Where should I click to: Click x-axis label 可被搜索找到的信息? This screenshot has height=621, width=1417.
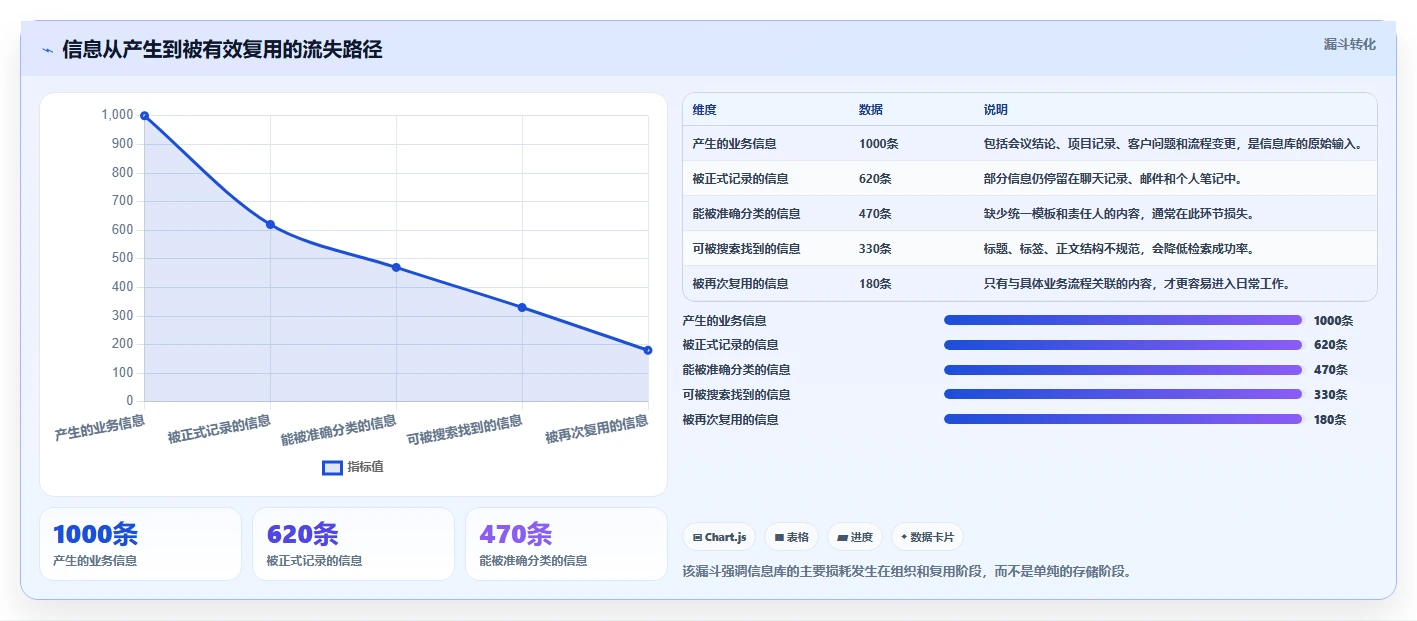click(465, 430)
